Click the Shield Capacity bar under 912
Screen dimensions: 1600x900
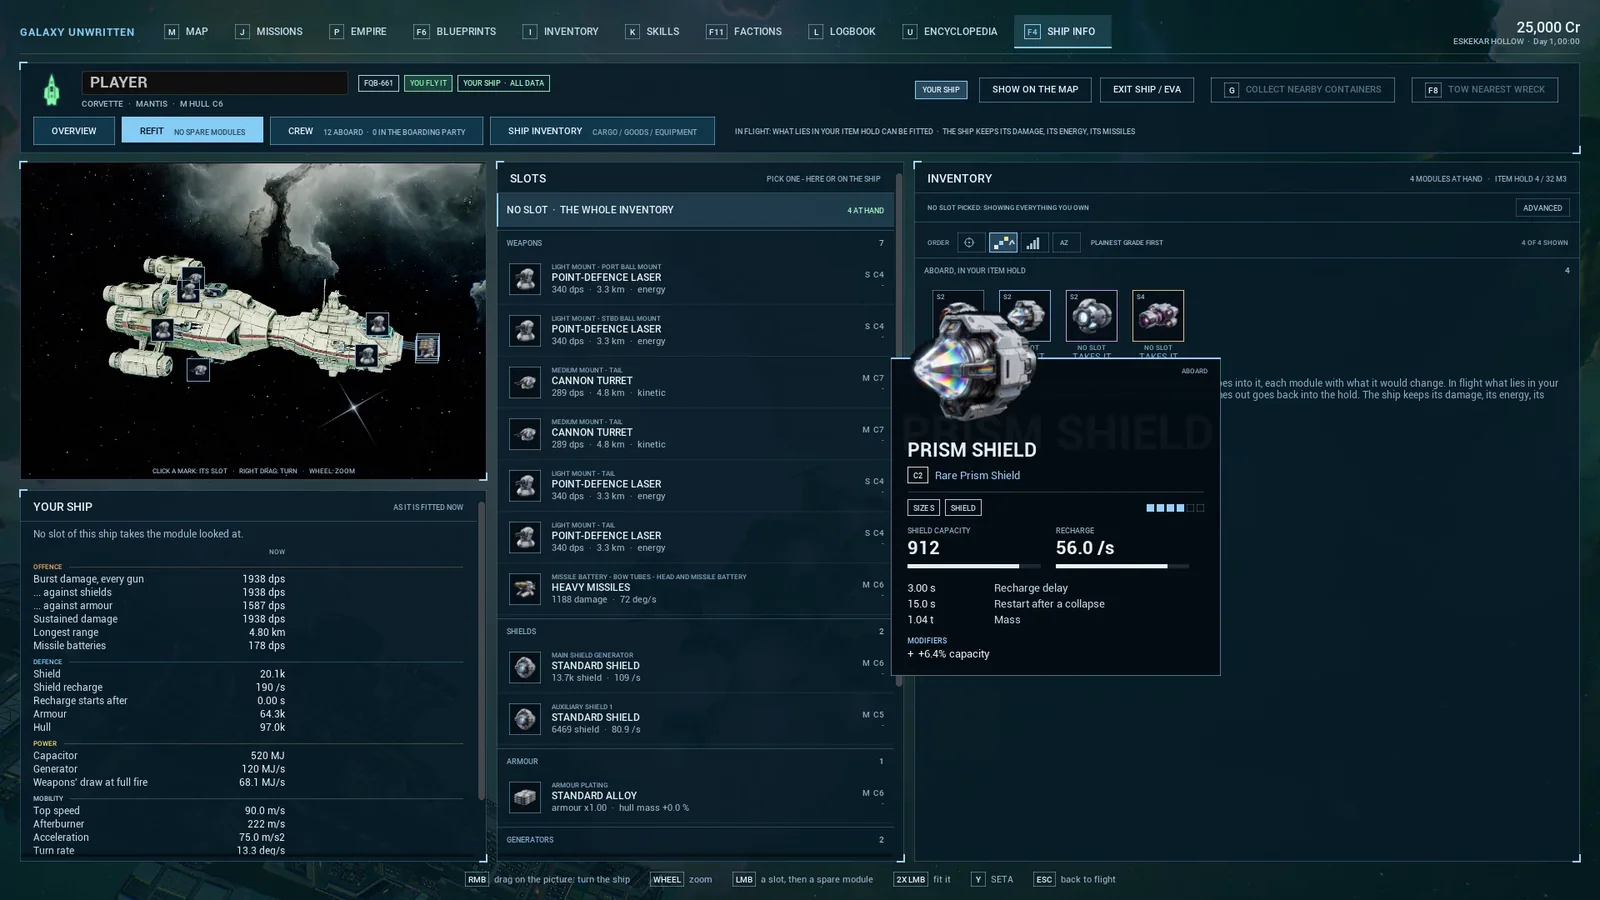[974, 566]
